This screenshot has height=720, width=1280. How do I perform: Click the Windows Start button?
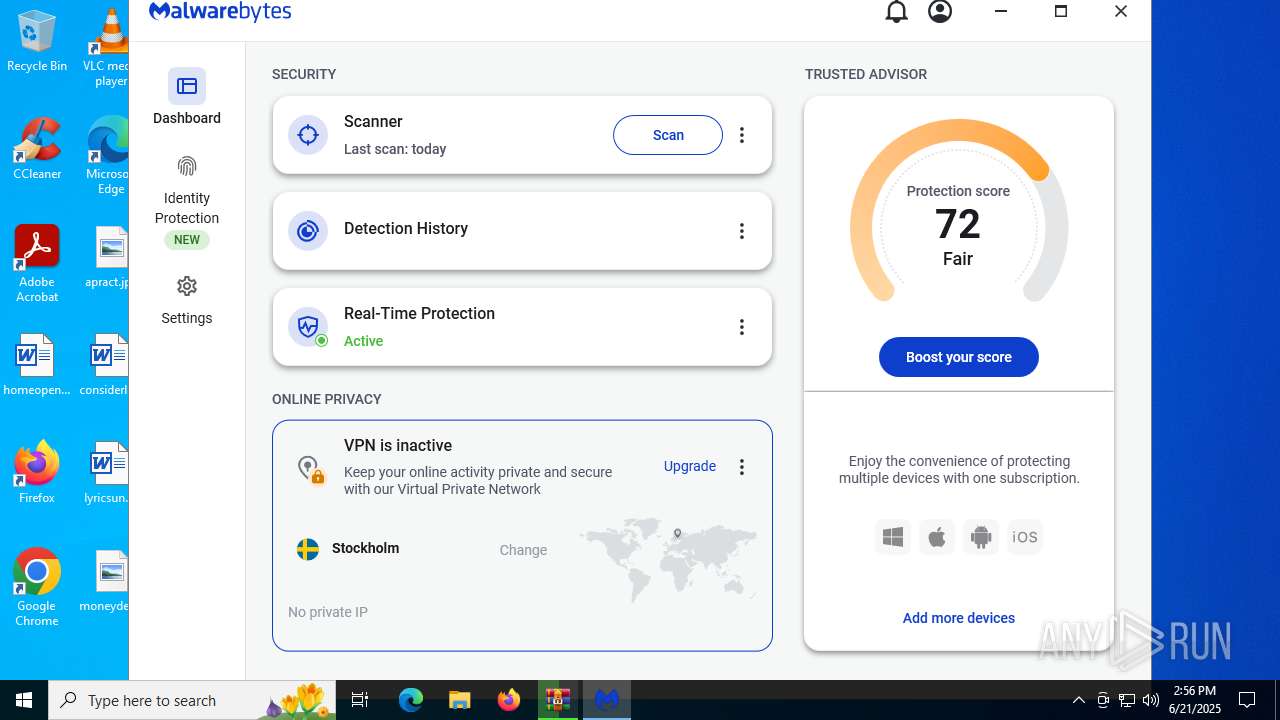[x=24, y=700]
